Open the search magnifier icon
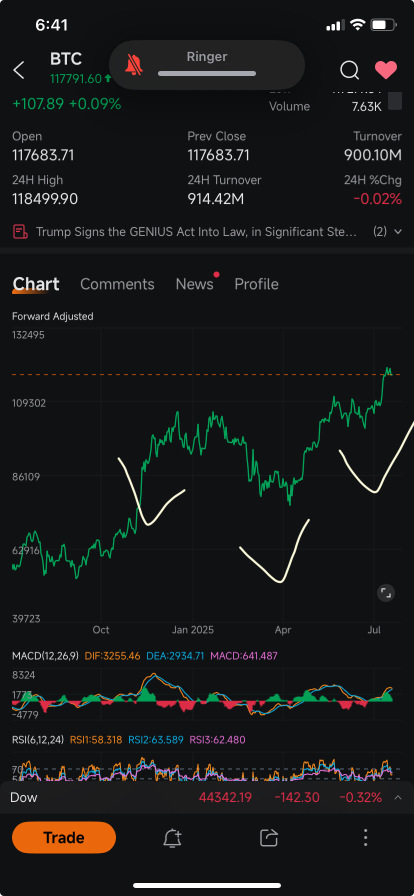The image size is (414, 896). pyautogui.click(x=349, y=70)
